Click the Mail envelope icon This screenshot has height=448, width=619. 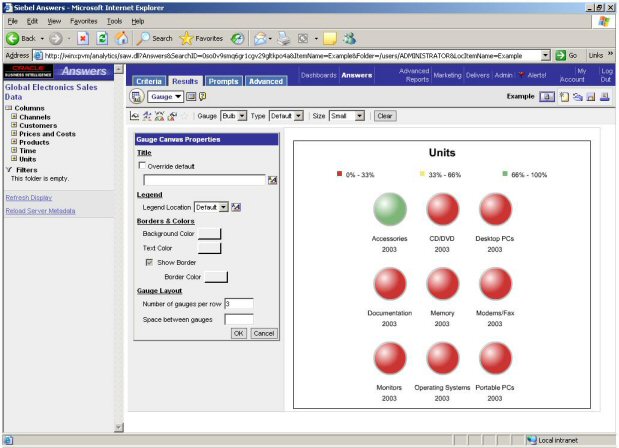pos(260,38)
